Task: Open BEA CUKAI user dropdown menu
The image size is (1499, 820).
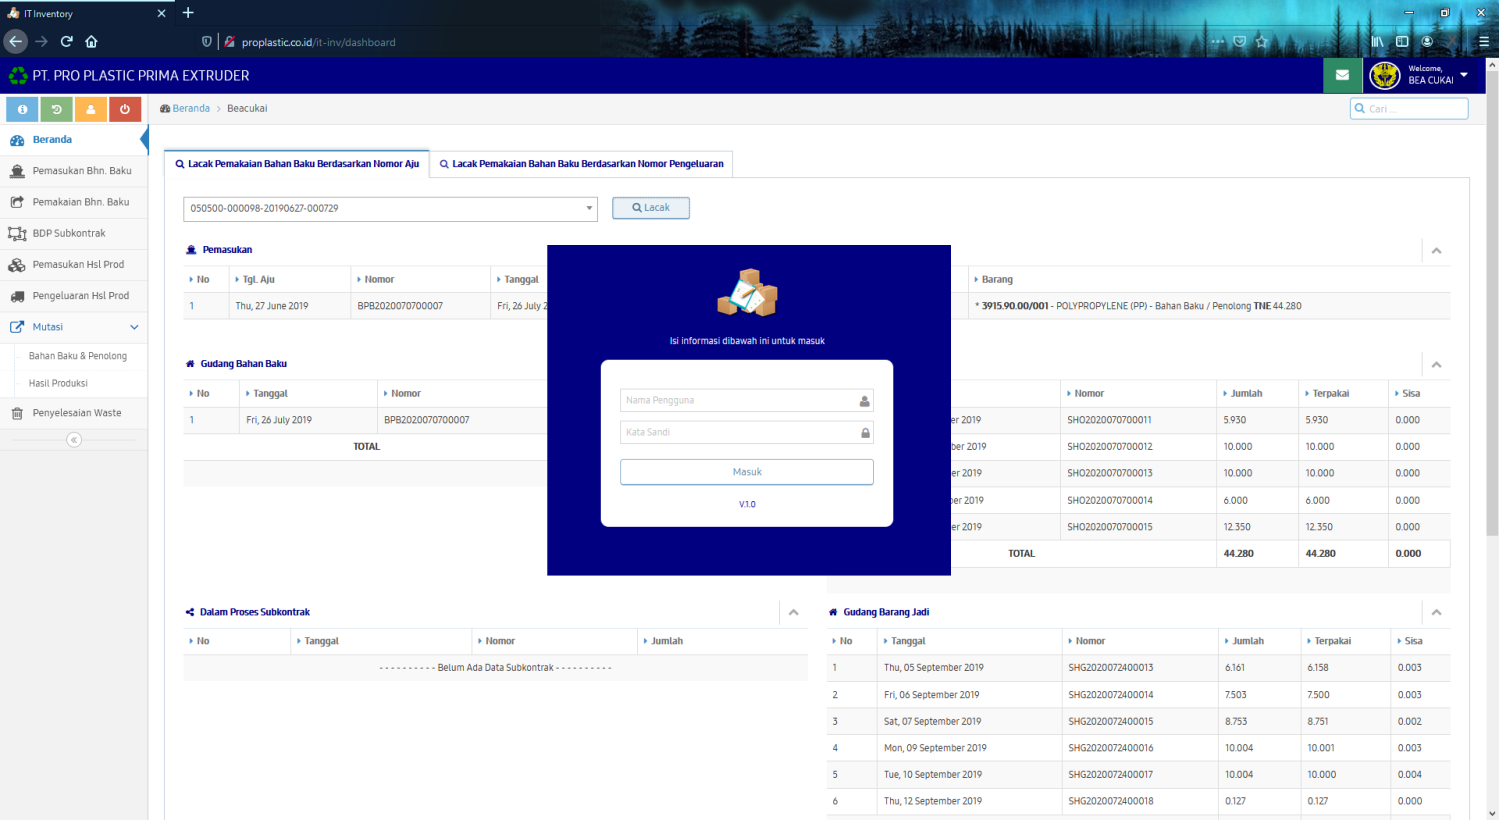Action: coord(1464,75)
